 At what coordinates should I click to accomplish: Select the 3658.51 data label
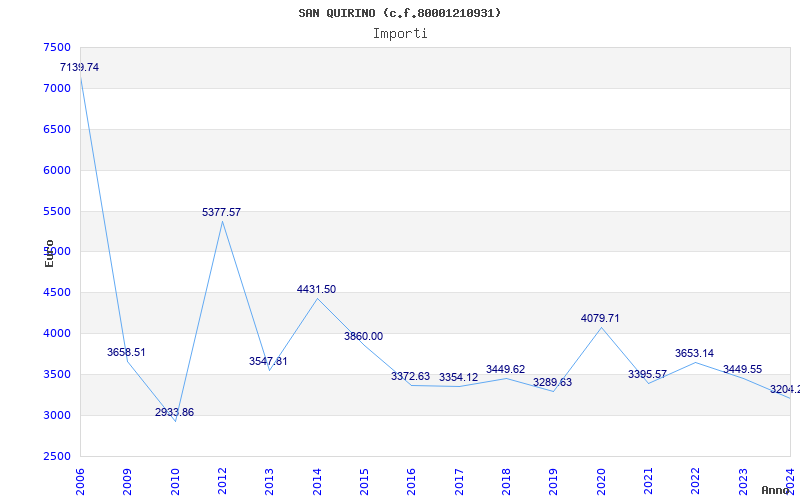126,352
